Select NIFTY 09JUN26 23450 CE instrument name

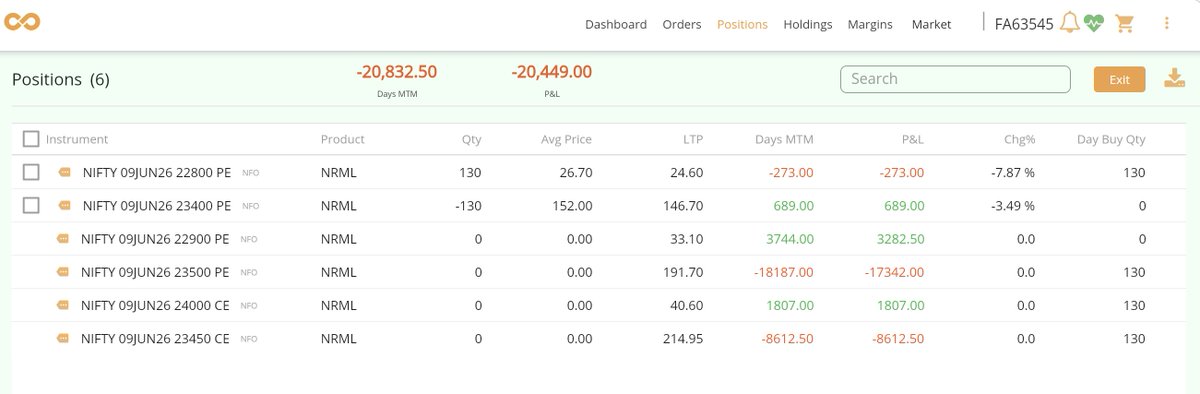coord(155,340)
